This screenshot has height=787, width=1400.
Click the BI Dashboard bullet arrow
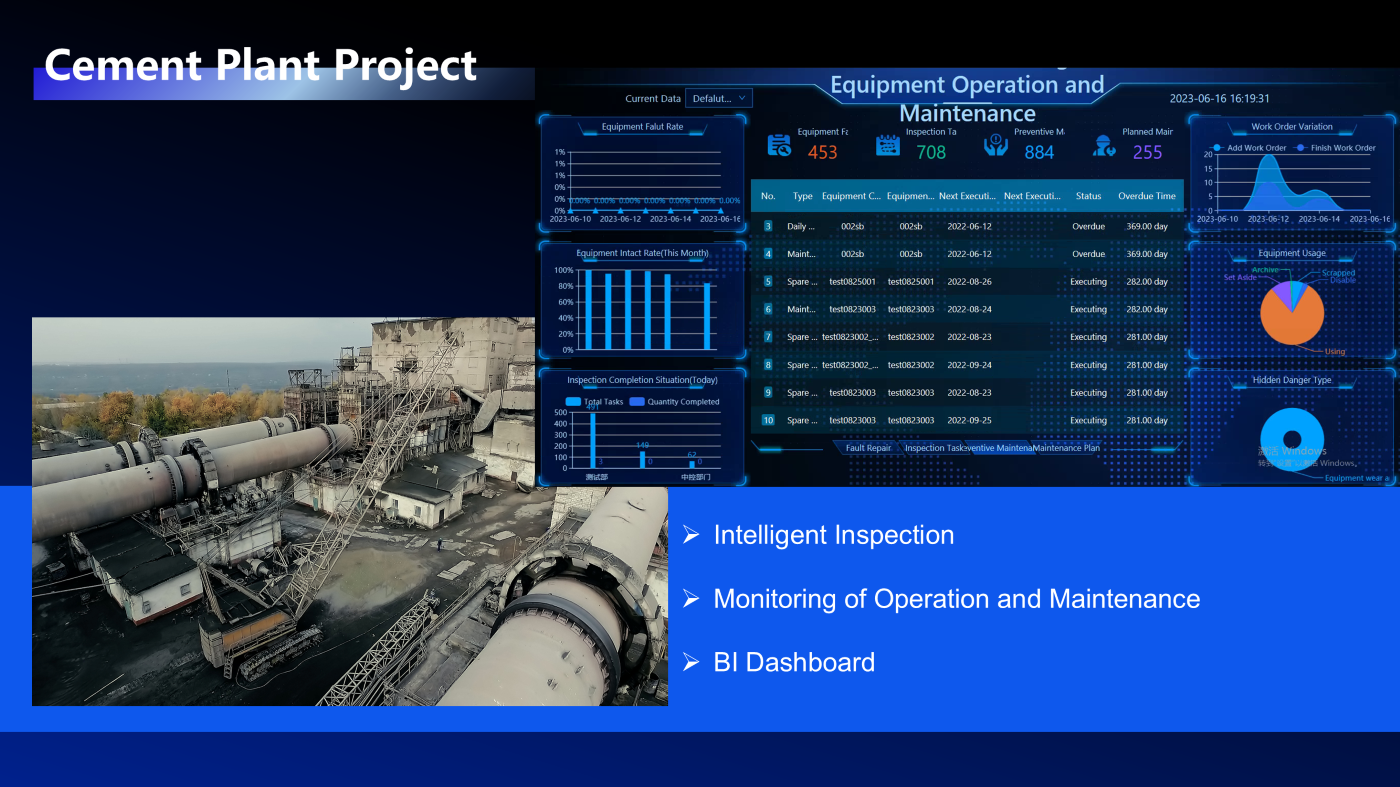690,662
